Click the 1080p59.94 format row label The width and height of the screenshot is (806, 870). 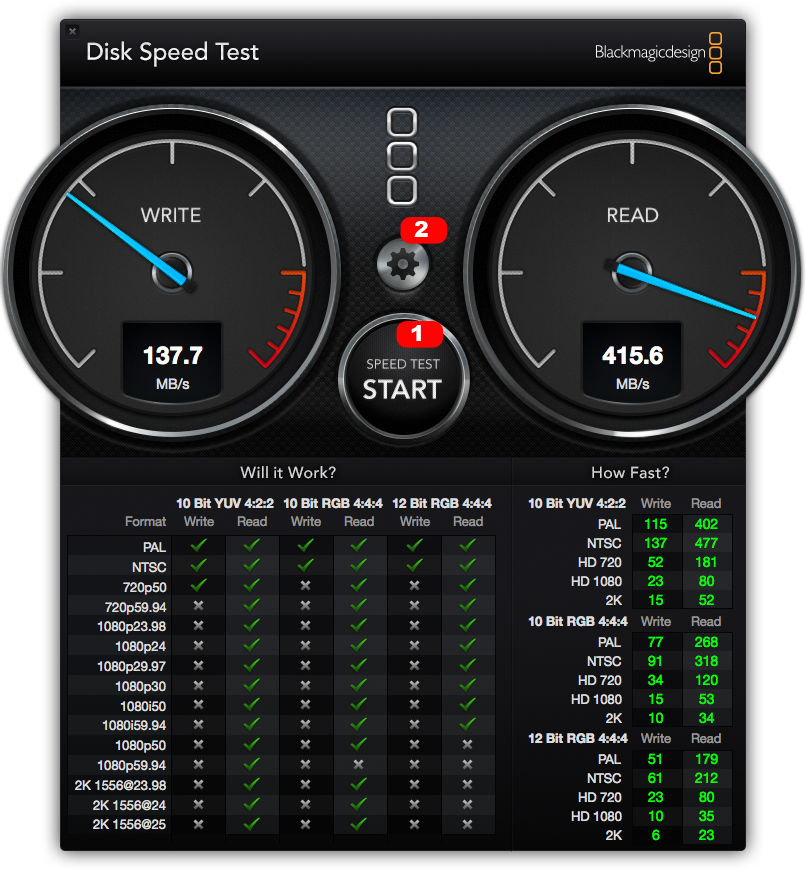(132, 765)
